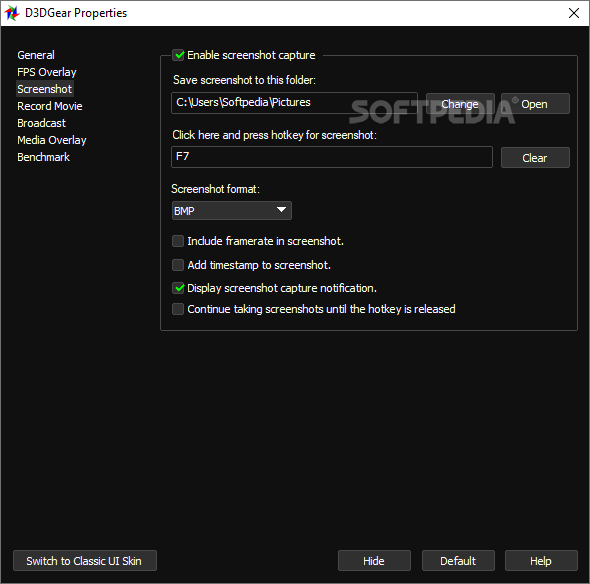
Task: Expand the BMP screenshot format dropdown
Action: point(231,211)
